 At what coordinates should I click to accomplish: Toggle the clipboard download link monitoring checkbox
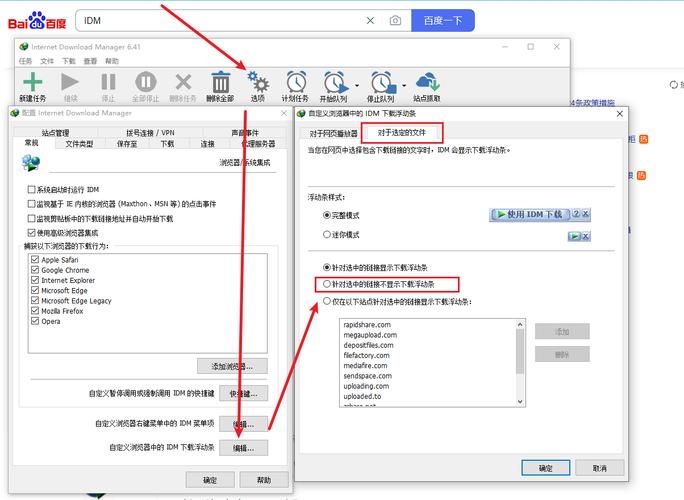(x=31, y=218)
